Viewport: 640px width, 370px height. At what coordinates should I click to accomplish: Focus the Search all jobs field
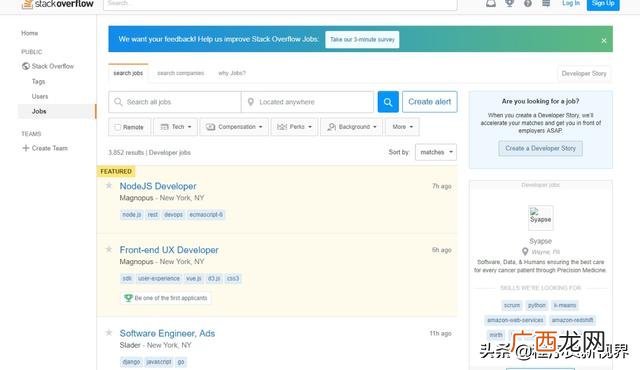(x=175, y=102)
